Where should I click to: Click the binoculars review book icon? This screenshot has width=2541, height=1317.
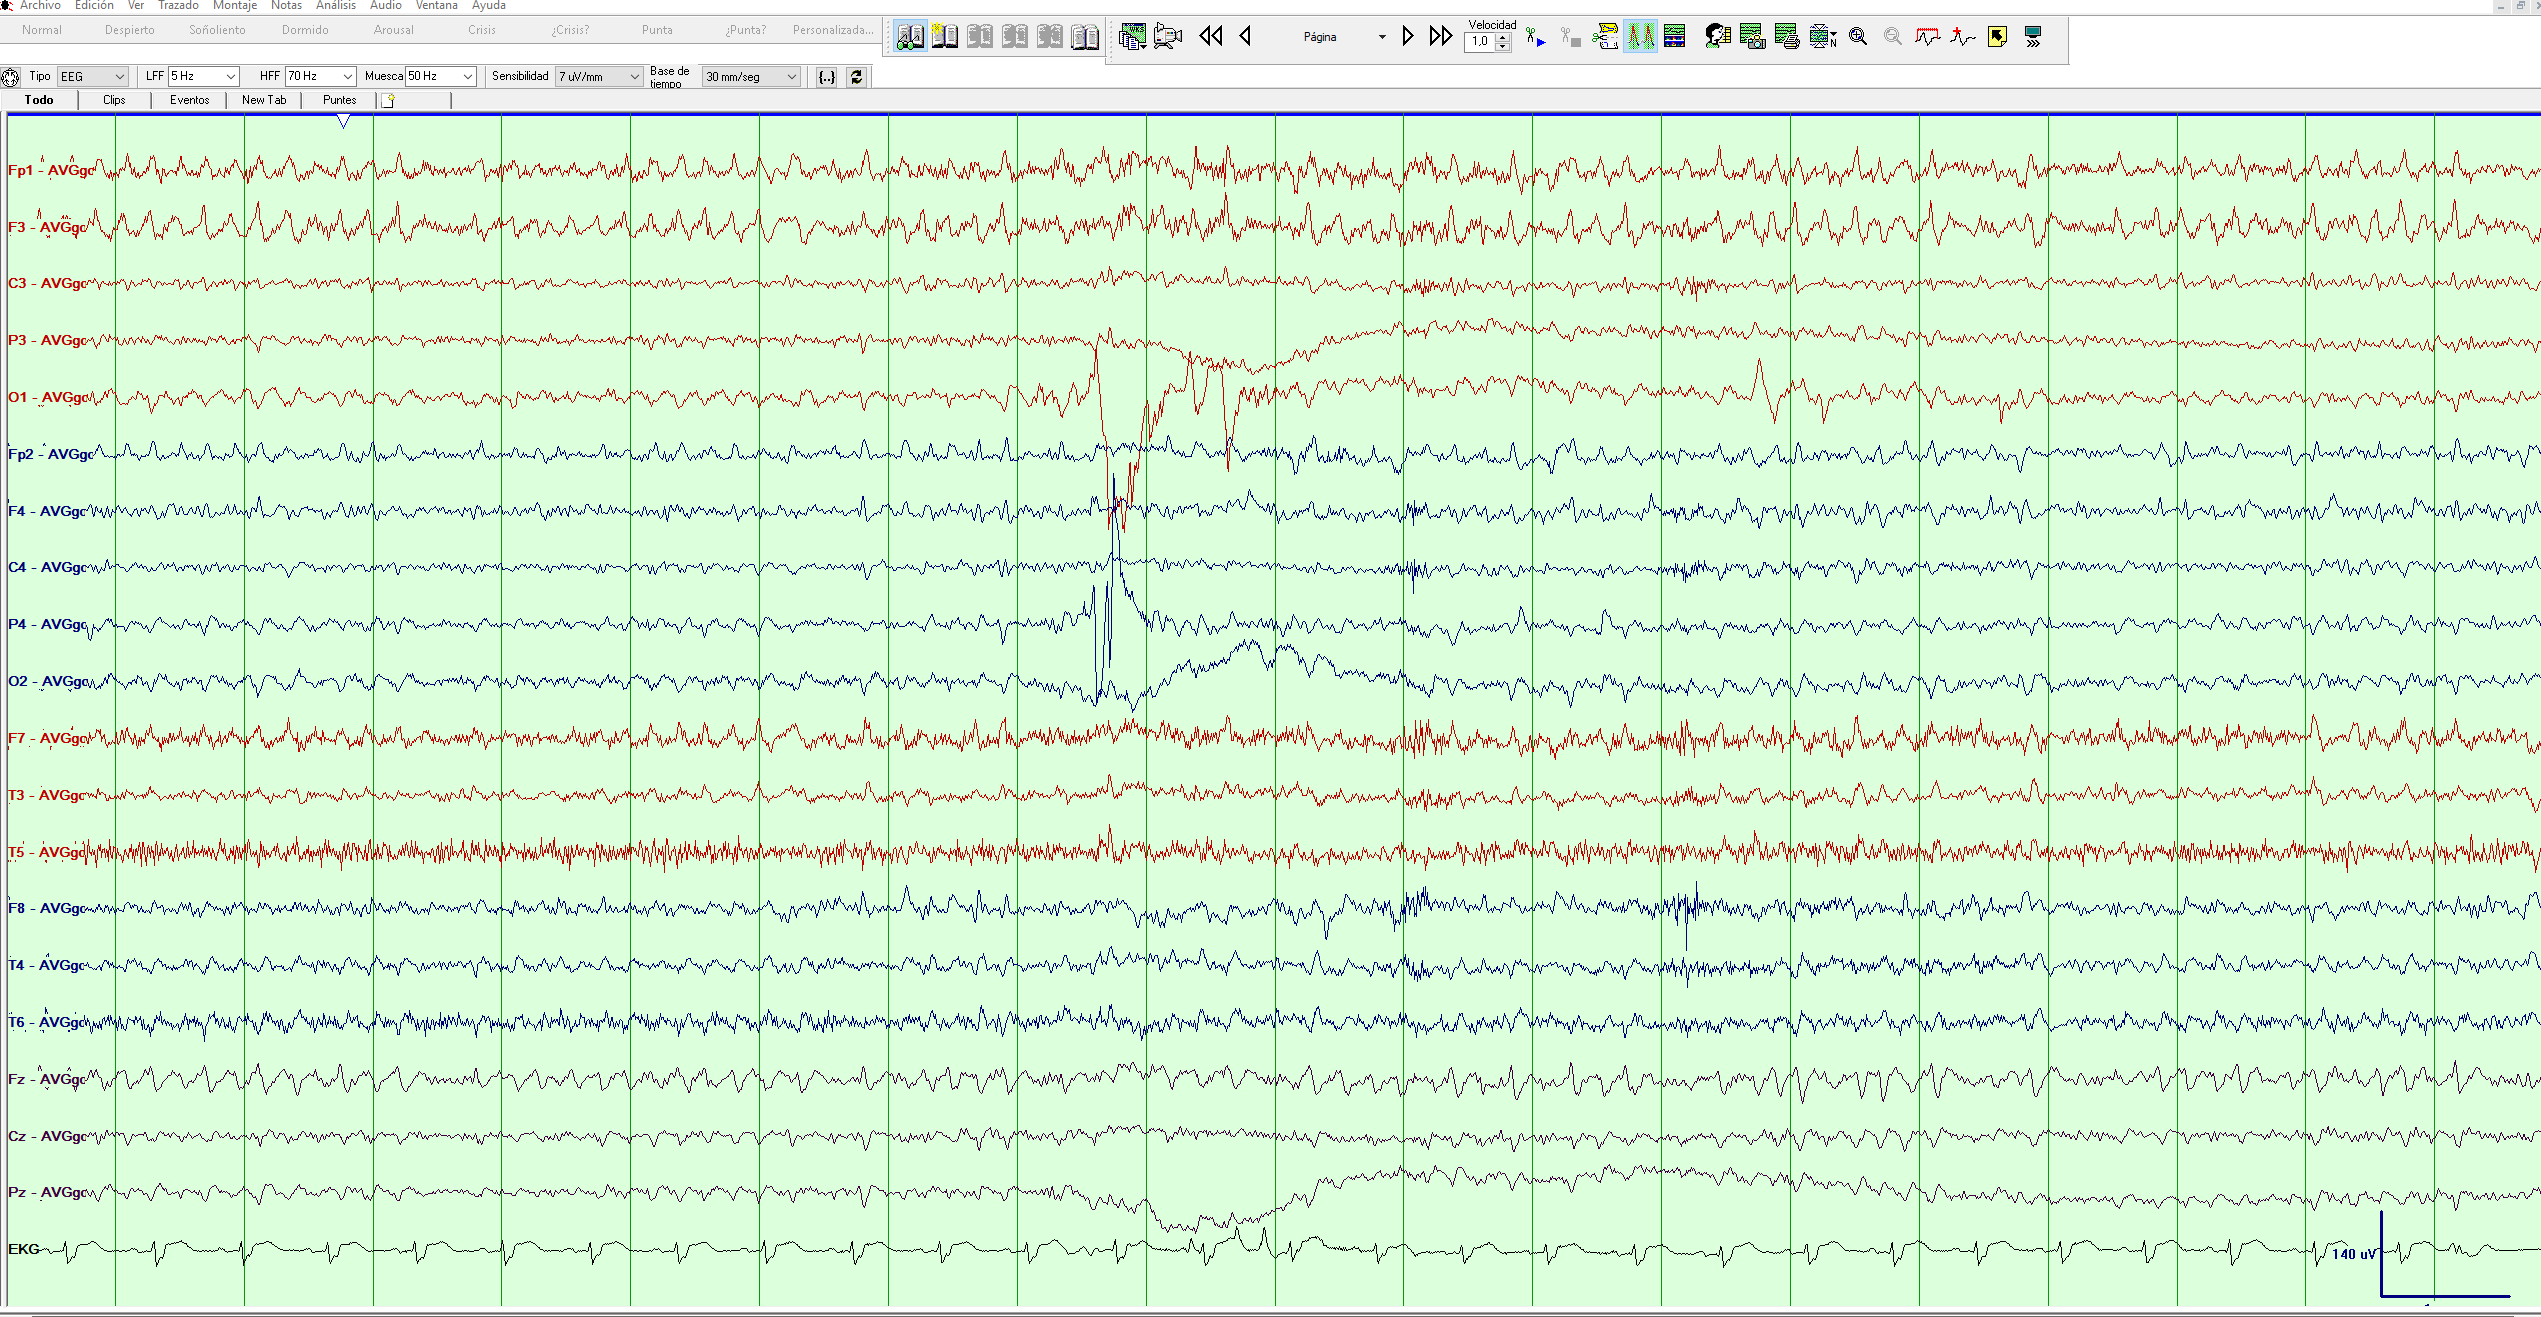(x=910, y=37)
